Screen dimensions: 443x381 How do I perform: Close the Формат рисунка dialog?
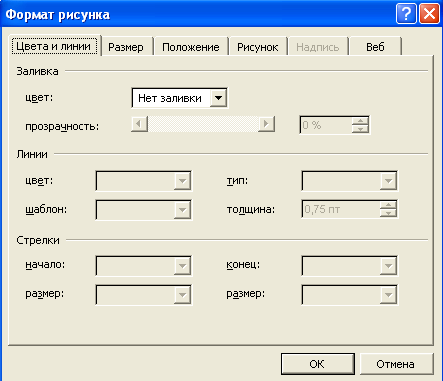tap(429, 14)
